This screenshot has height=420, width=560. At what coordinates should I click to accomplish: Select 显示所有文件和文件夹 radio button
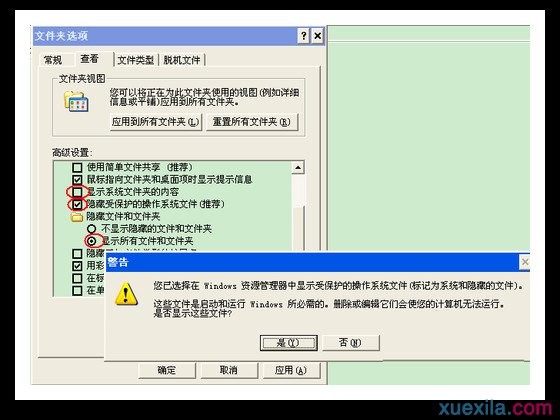(92, 241)
